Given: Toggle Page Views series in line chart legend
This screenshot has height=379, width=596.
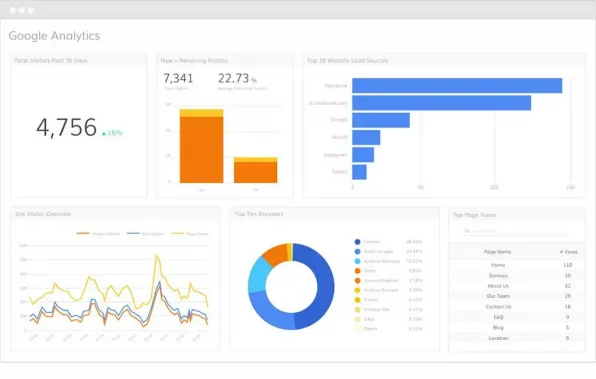Looking at the screenshot, I should click(x=190, y=233).
